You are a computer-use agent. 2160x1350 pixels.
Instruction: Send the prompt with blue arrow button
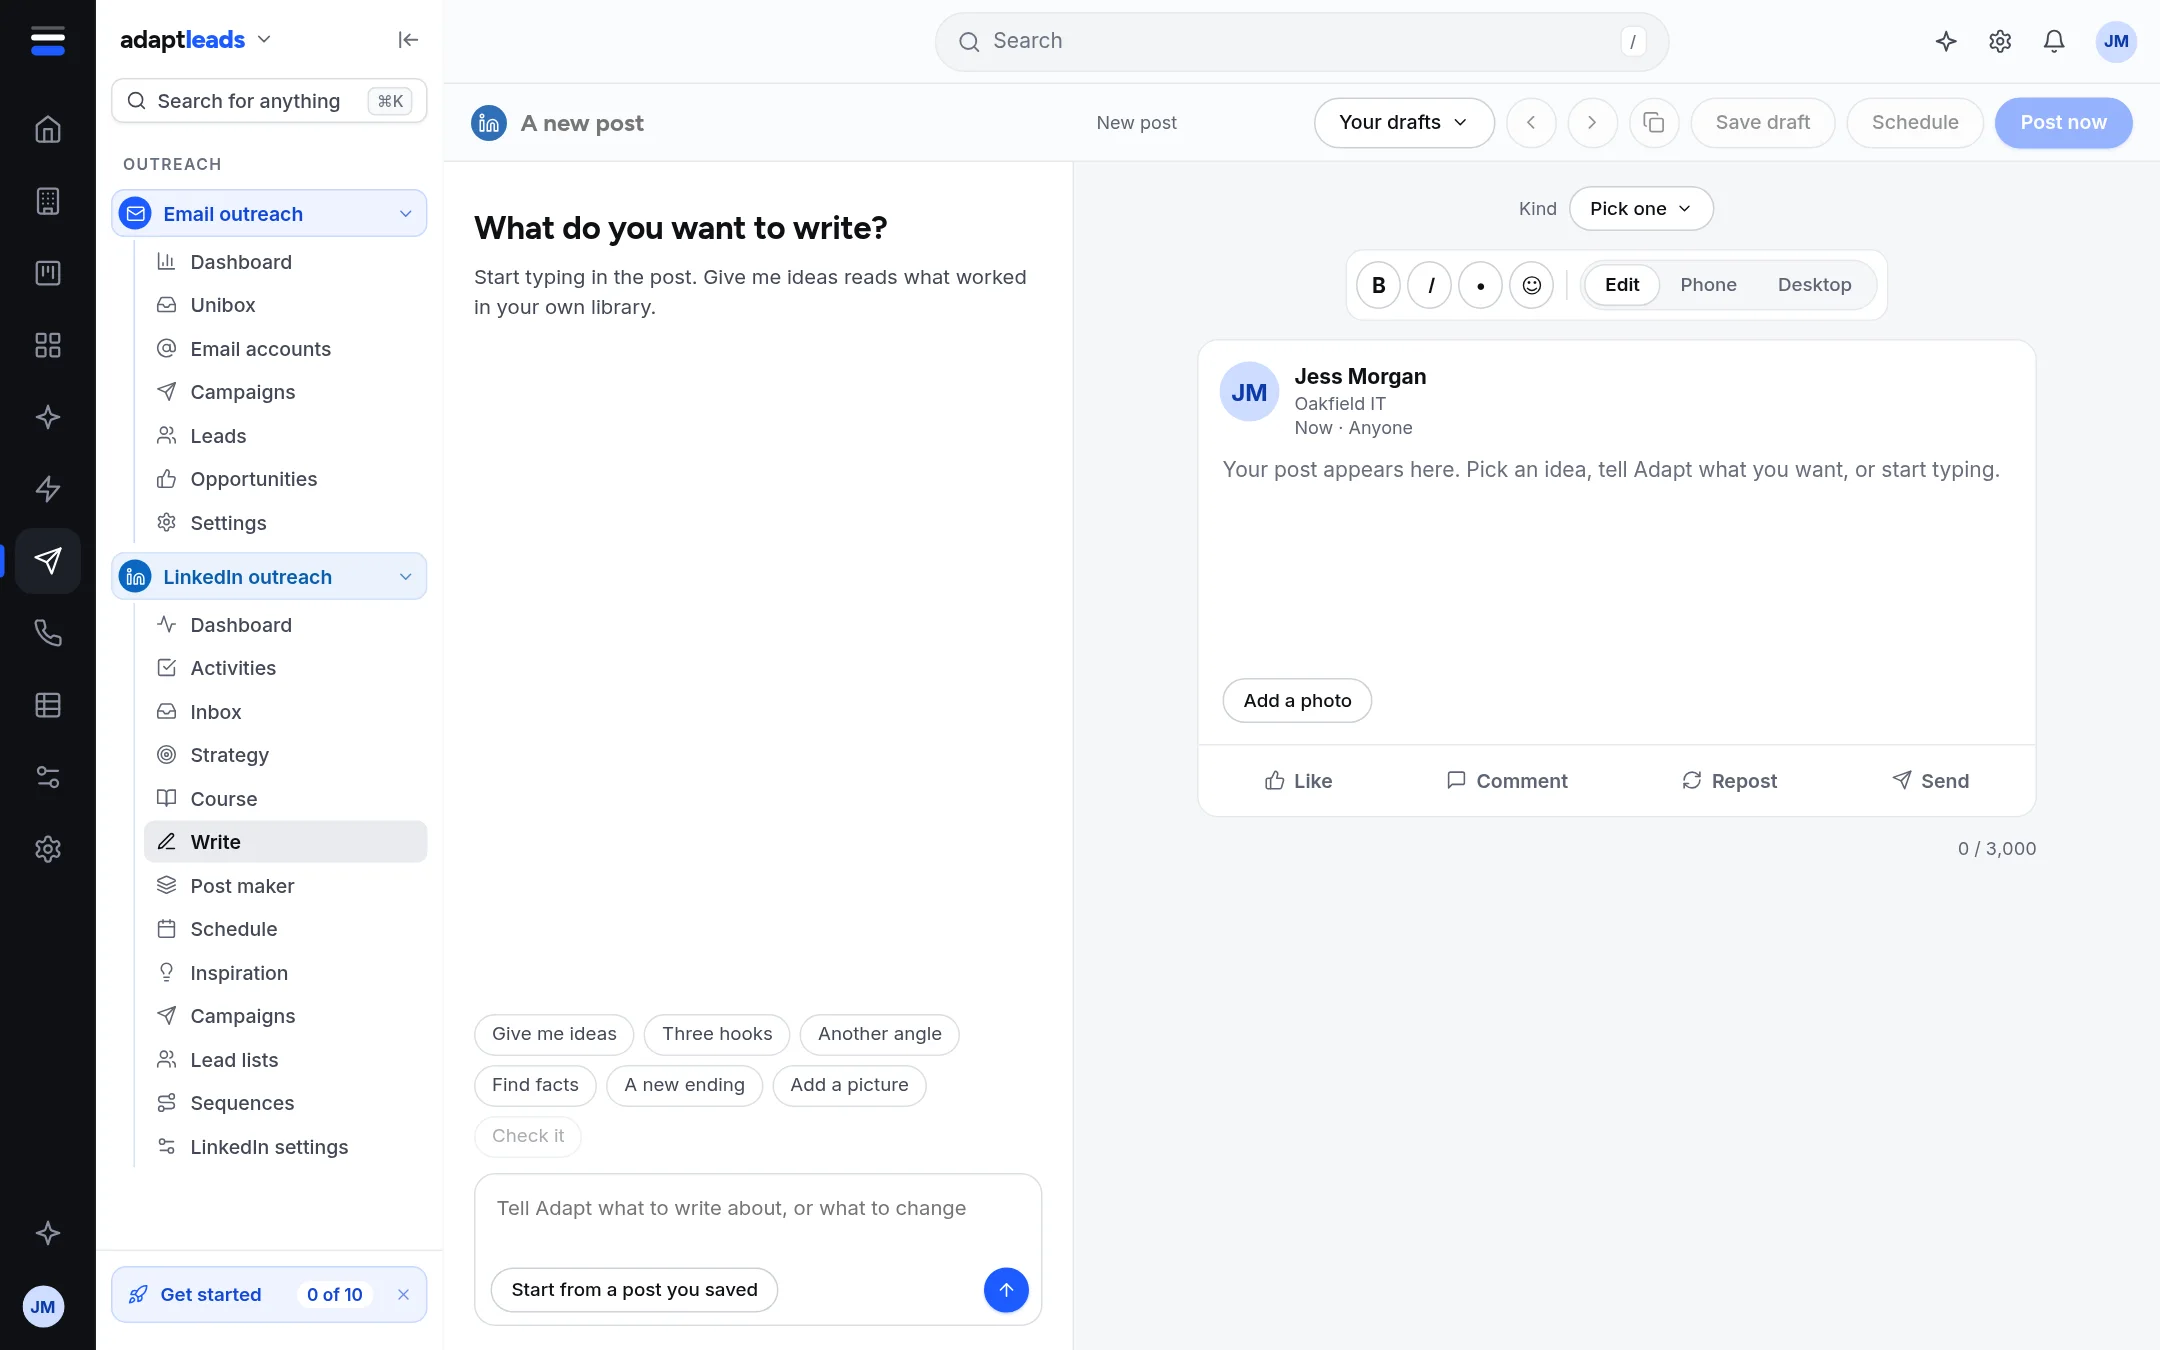click(1006, 1290)
